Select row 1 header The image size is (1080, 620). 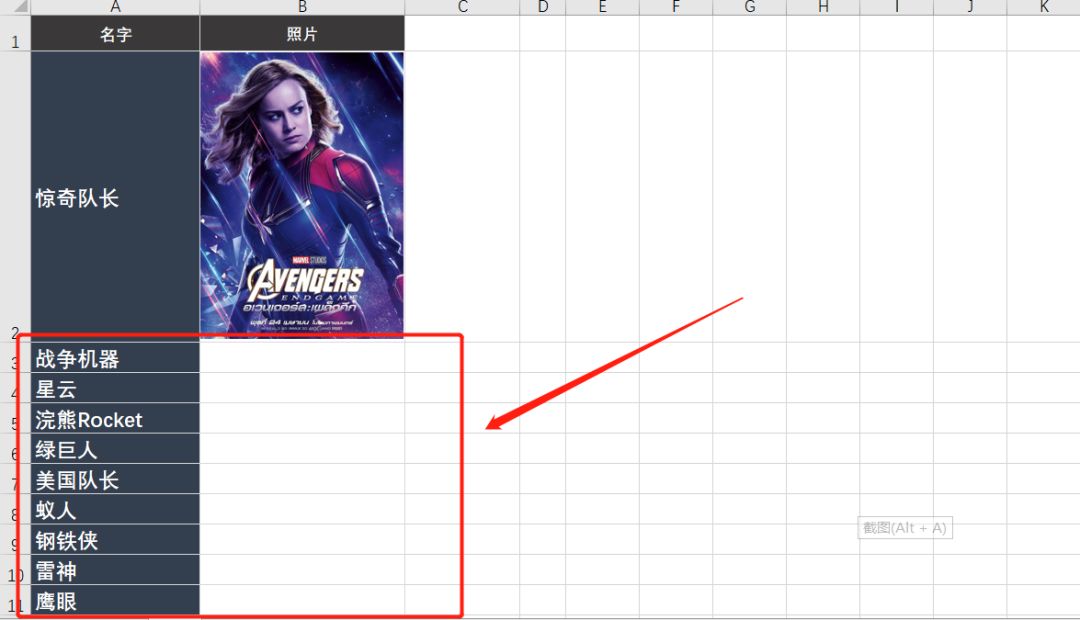[15, 33]
